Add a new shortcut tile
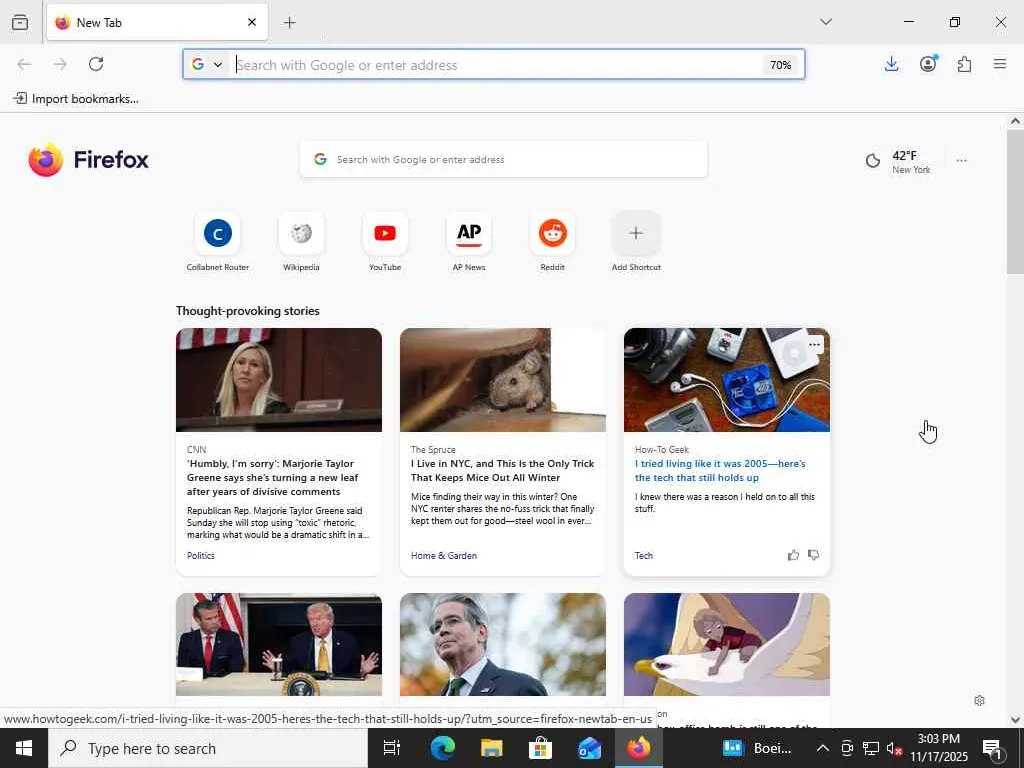Image resolution: width=1024 pixels, height=768 pixels. click(x=636, y=241)
